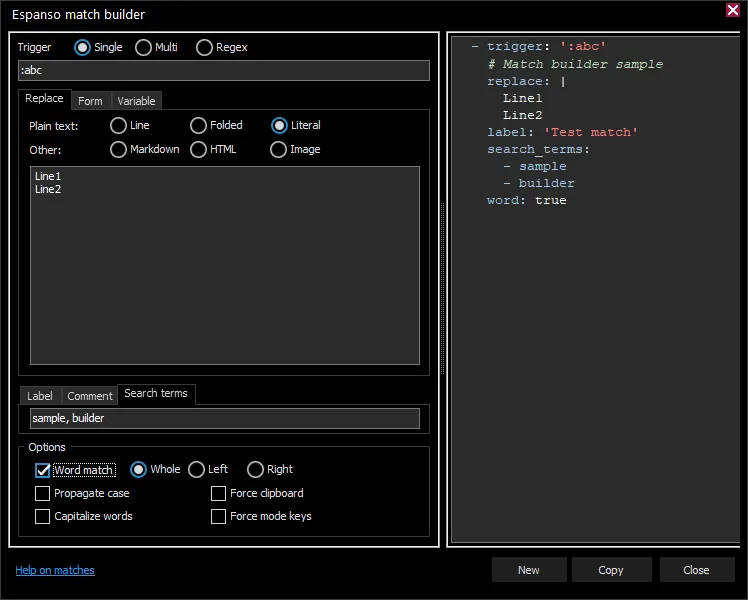Screen dimensions: 748x600
Task: Open the Comment tab
Action: click(x=90, y=396)
